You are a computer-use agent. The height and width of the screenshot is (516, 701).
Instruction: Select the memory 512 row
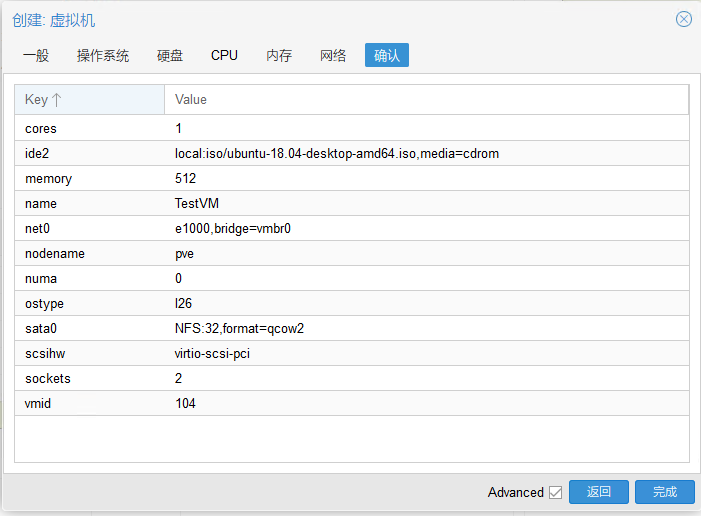tap(351, 178)
